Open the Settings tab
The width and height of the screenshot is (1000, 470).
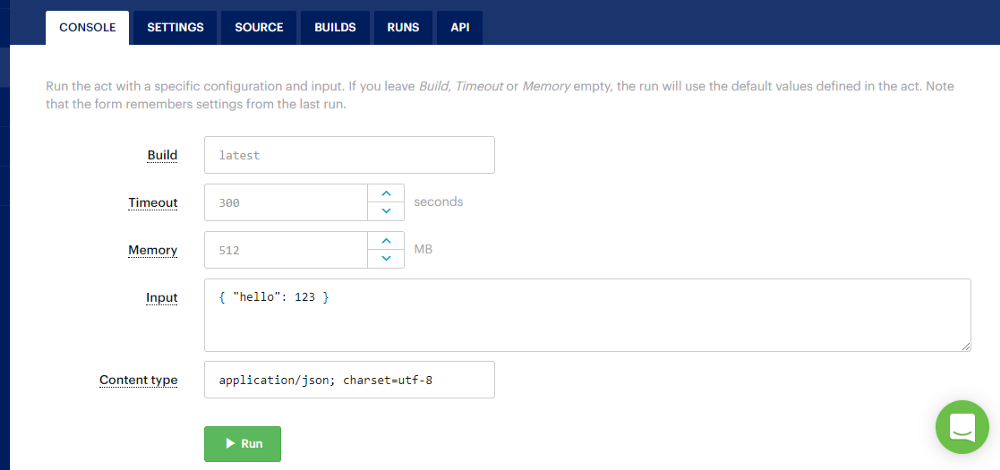[x=175, y=28]
